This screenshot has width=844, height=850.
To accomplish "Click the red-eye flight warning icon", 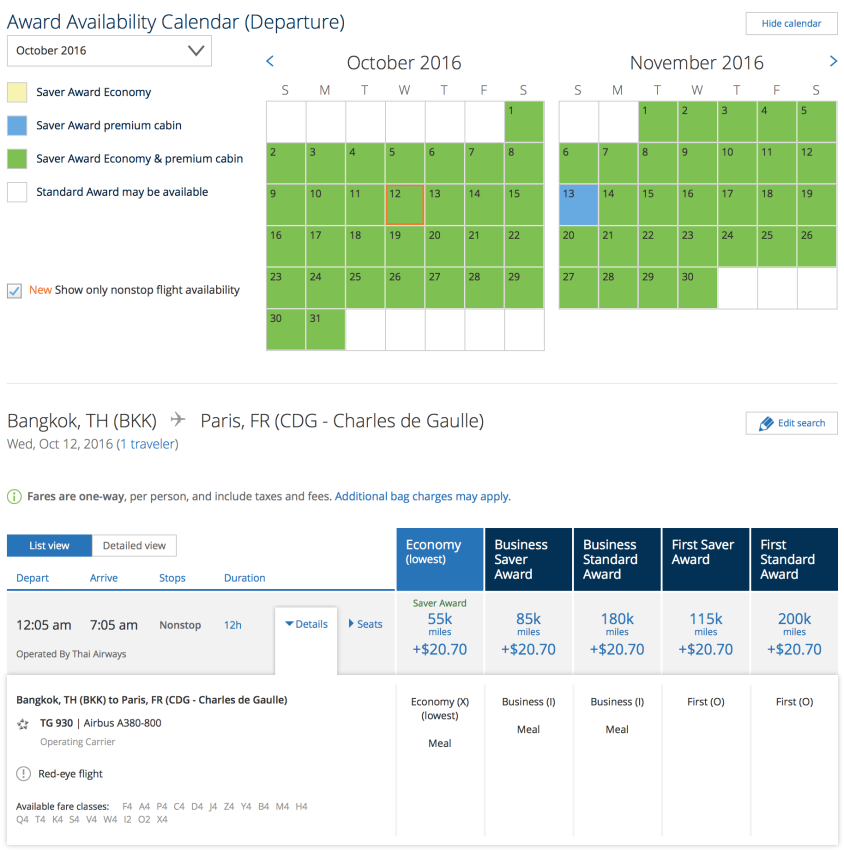I will 23,773.
